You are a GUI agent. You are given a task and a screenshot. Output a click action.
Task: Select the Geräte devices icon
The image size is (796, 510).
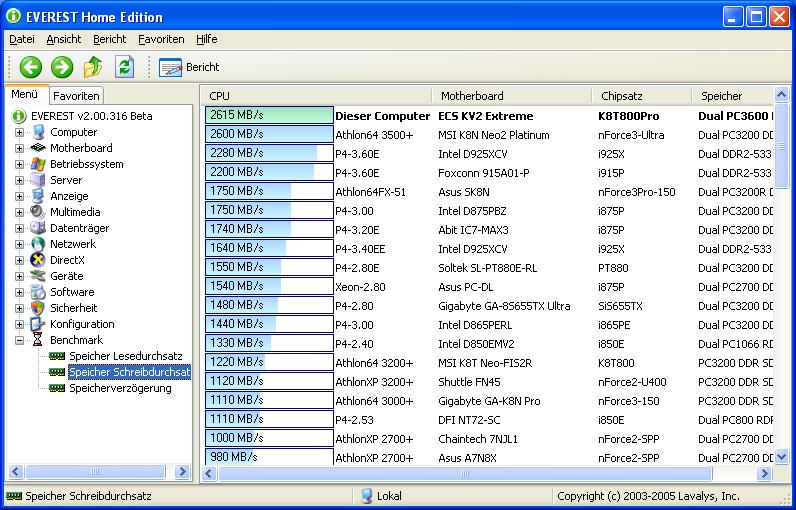point(38,276)
